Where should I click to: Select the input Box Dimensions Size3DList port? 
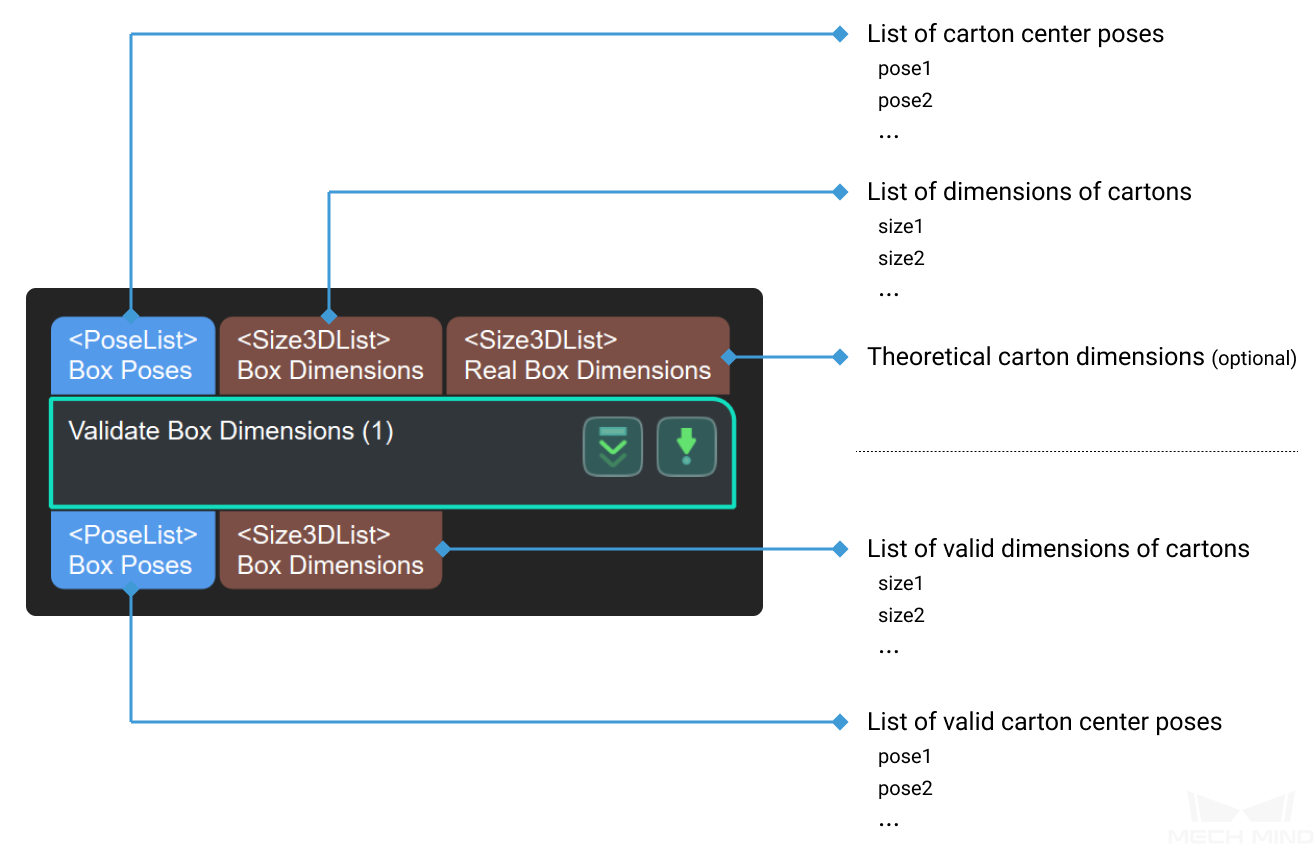(331, 355)
